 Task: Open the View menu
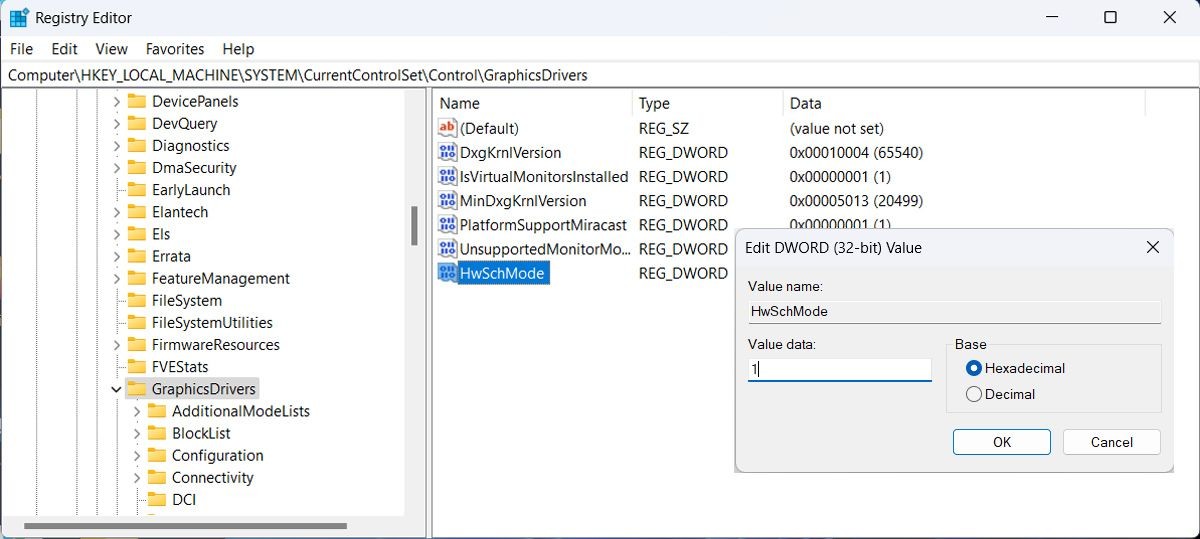click(112, 49)
